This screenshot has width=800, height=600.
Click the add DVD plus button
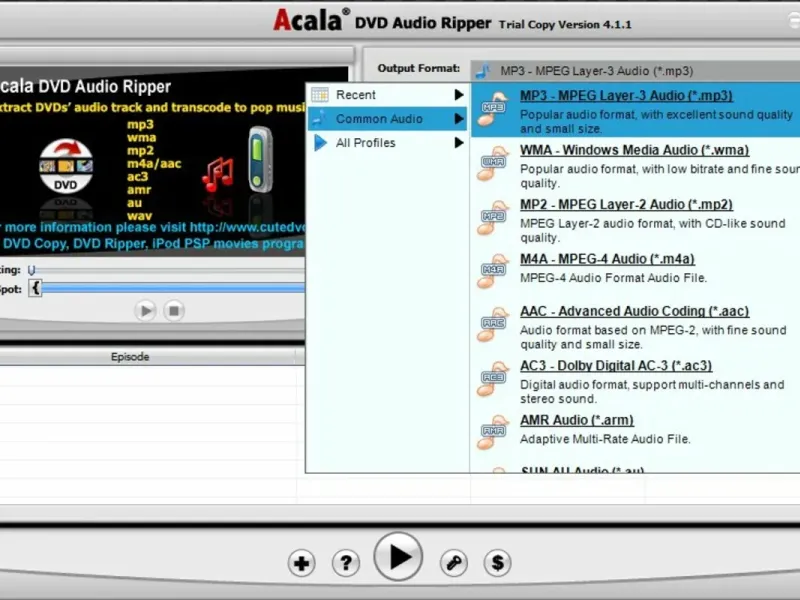(302, 563)
